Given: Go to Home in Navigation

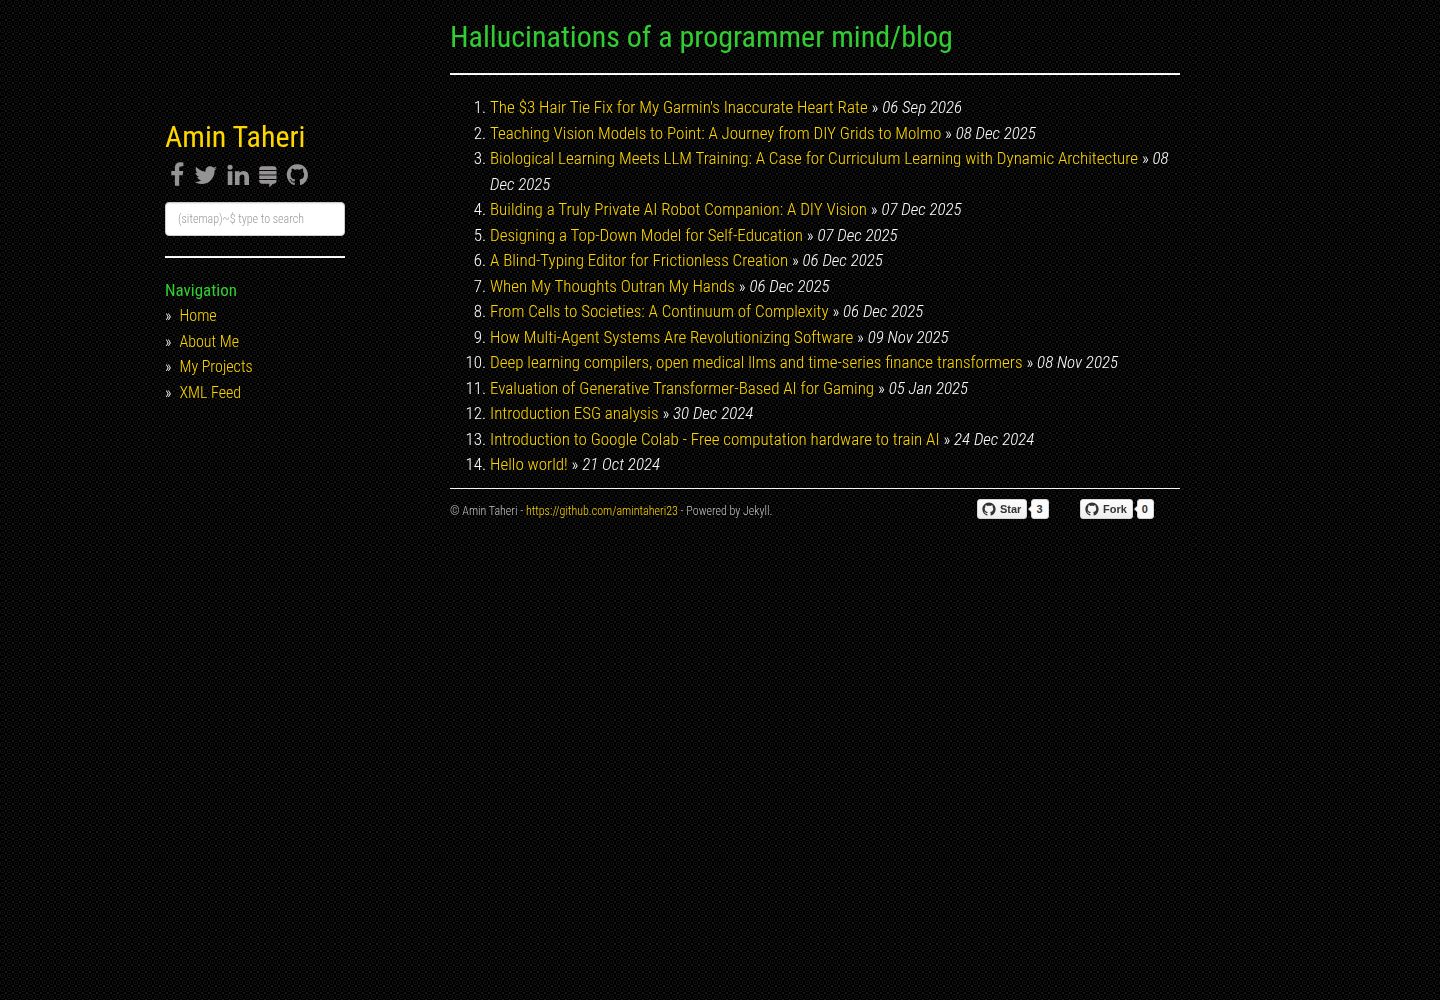Looking at the screenshot, I should tap(198, 315).
